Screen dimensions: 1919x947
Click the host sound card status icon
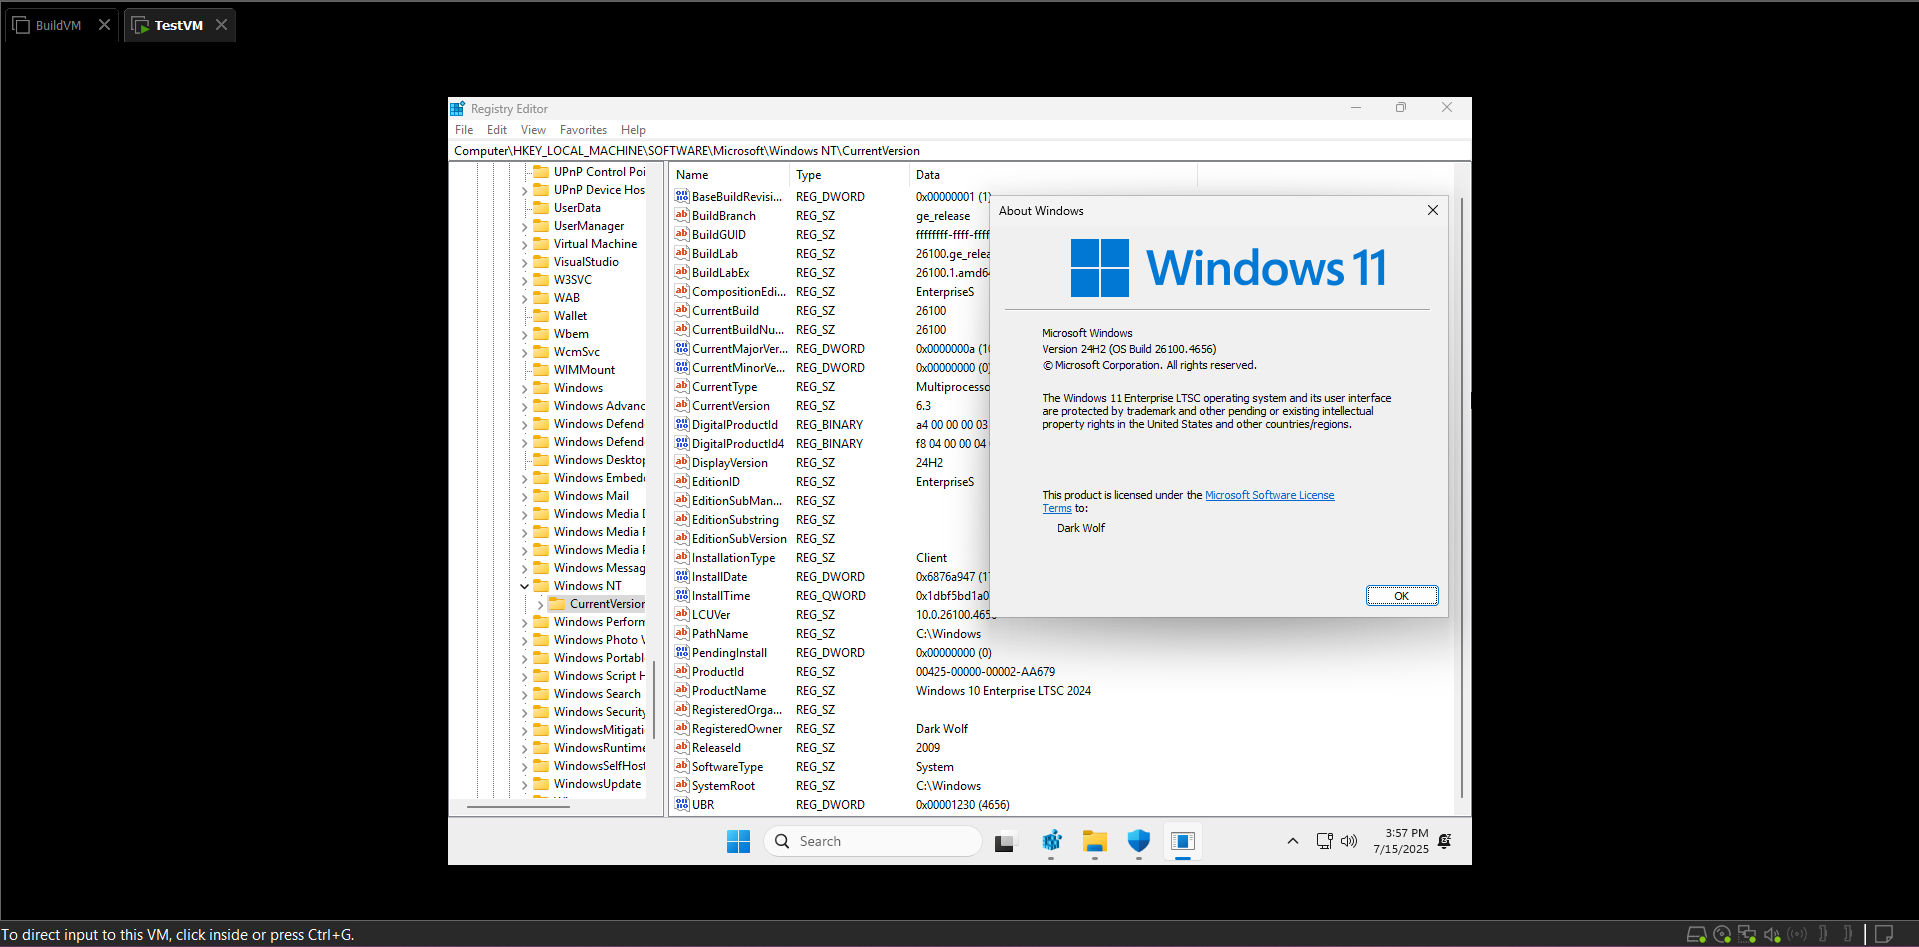[1772, 934]
